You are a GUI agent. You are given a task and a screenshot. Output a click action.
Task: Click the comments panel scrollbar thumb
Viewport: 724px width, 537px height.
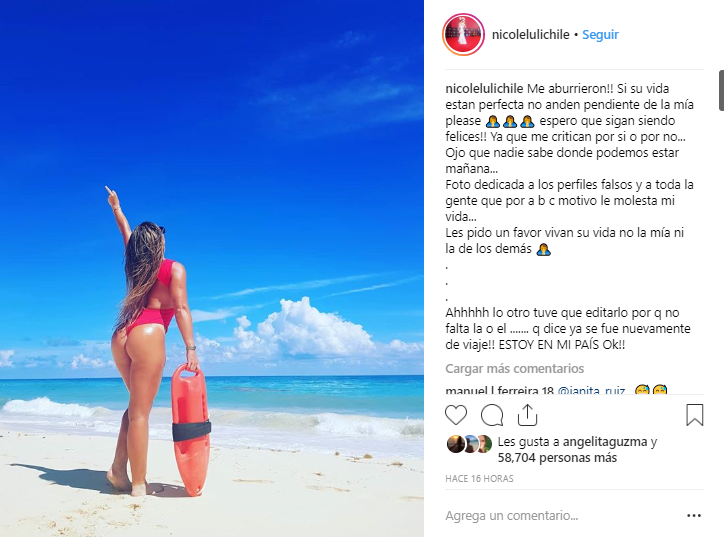tap(721, 91)
